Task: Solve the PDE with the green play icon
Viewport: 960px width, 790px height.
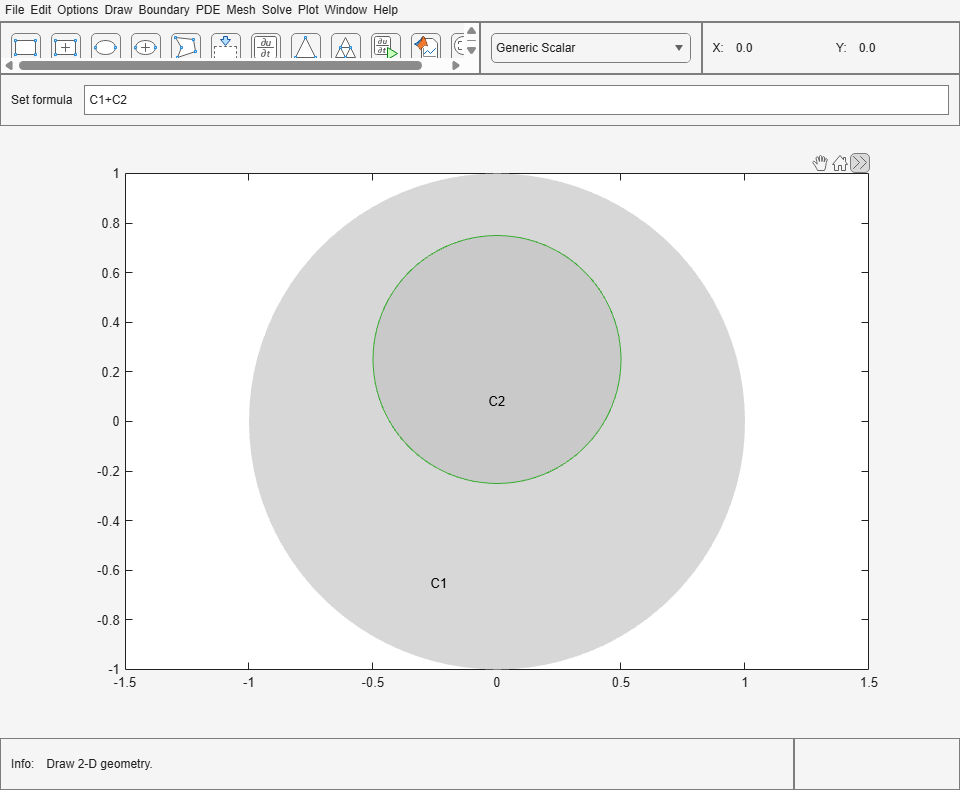Action: (x=385, y=46)
